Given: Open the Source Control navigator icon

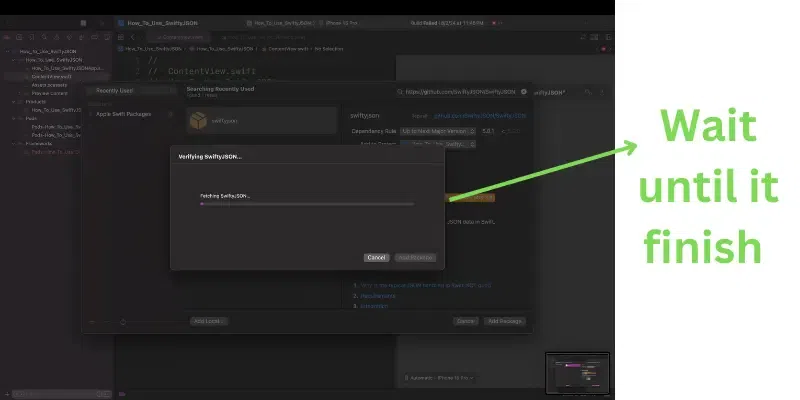Looking at the screenshot, I should pos(19,37).
